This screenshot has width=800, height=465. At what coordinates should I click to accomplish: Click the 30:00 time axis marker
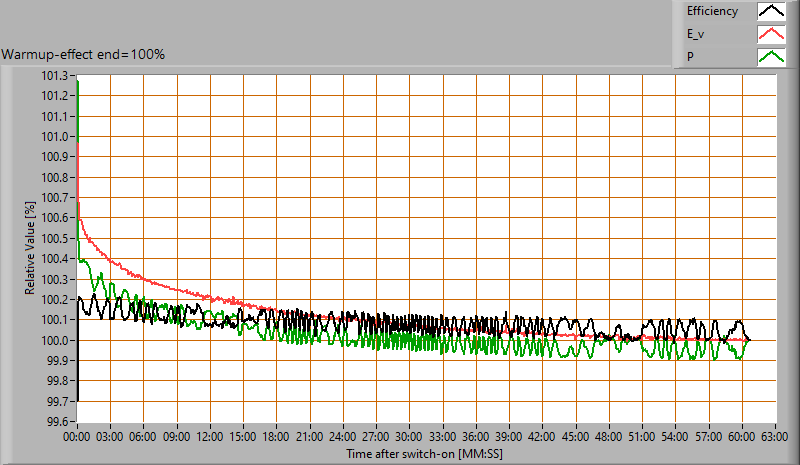[409, 437]
